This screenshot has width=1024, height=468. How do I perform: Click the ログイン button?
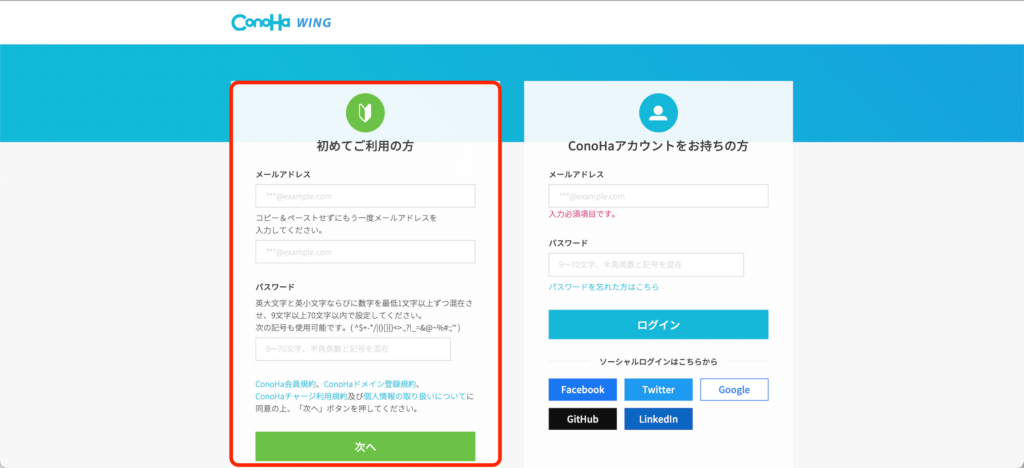(658, 324)
